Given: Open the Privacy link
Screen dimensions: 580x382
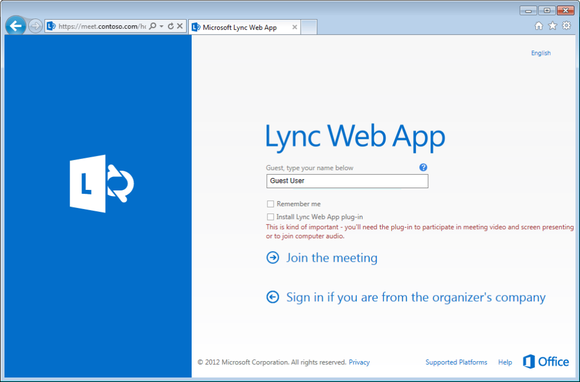Looking at the screenshot, I should pyautogui.click(x=359, y=362).
